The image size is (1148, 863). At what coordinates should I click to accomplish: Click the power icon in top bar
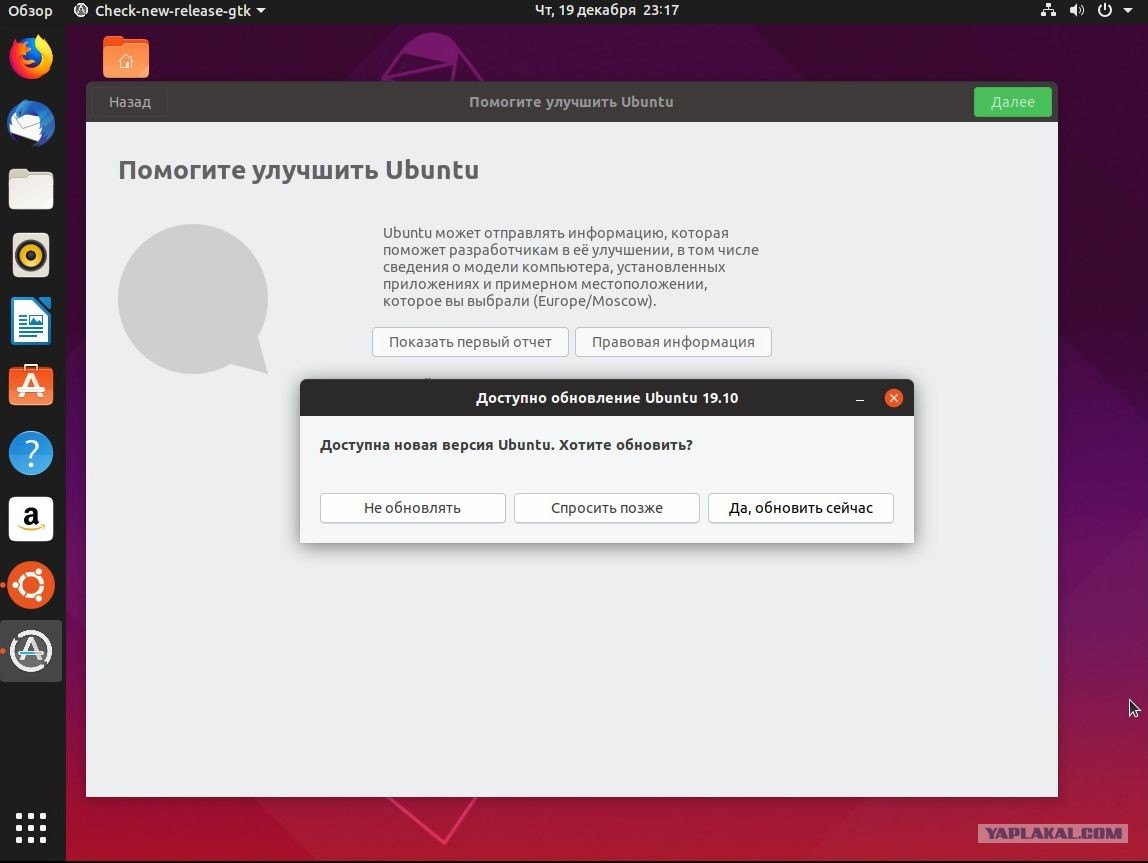(1105, 10)
